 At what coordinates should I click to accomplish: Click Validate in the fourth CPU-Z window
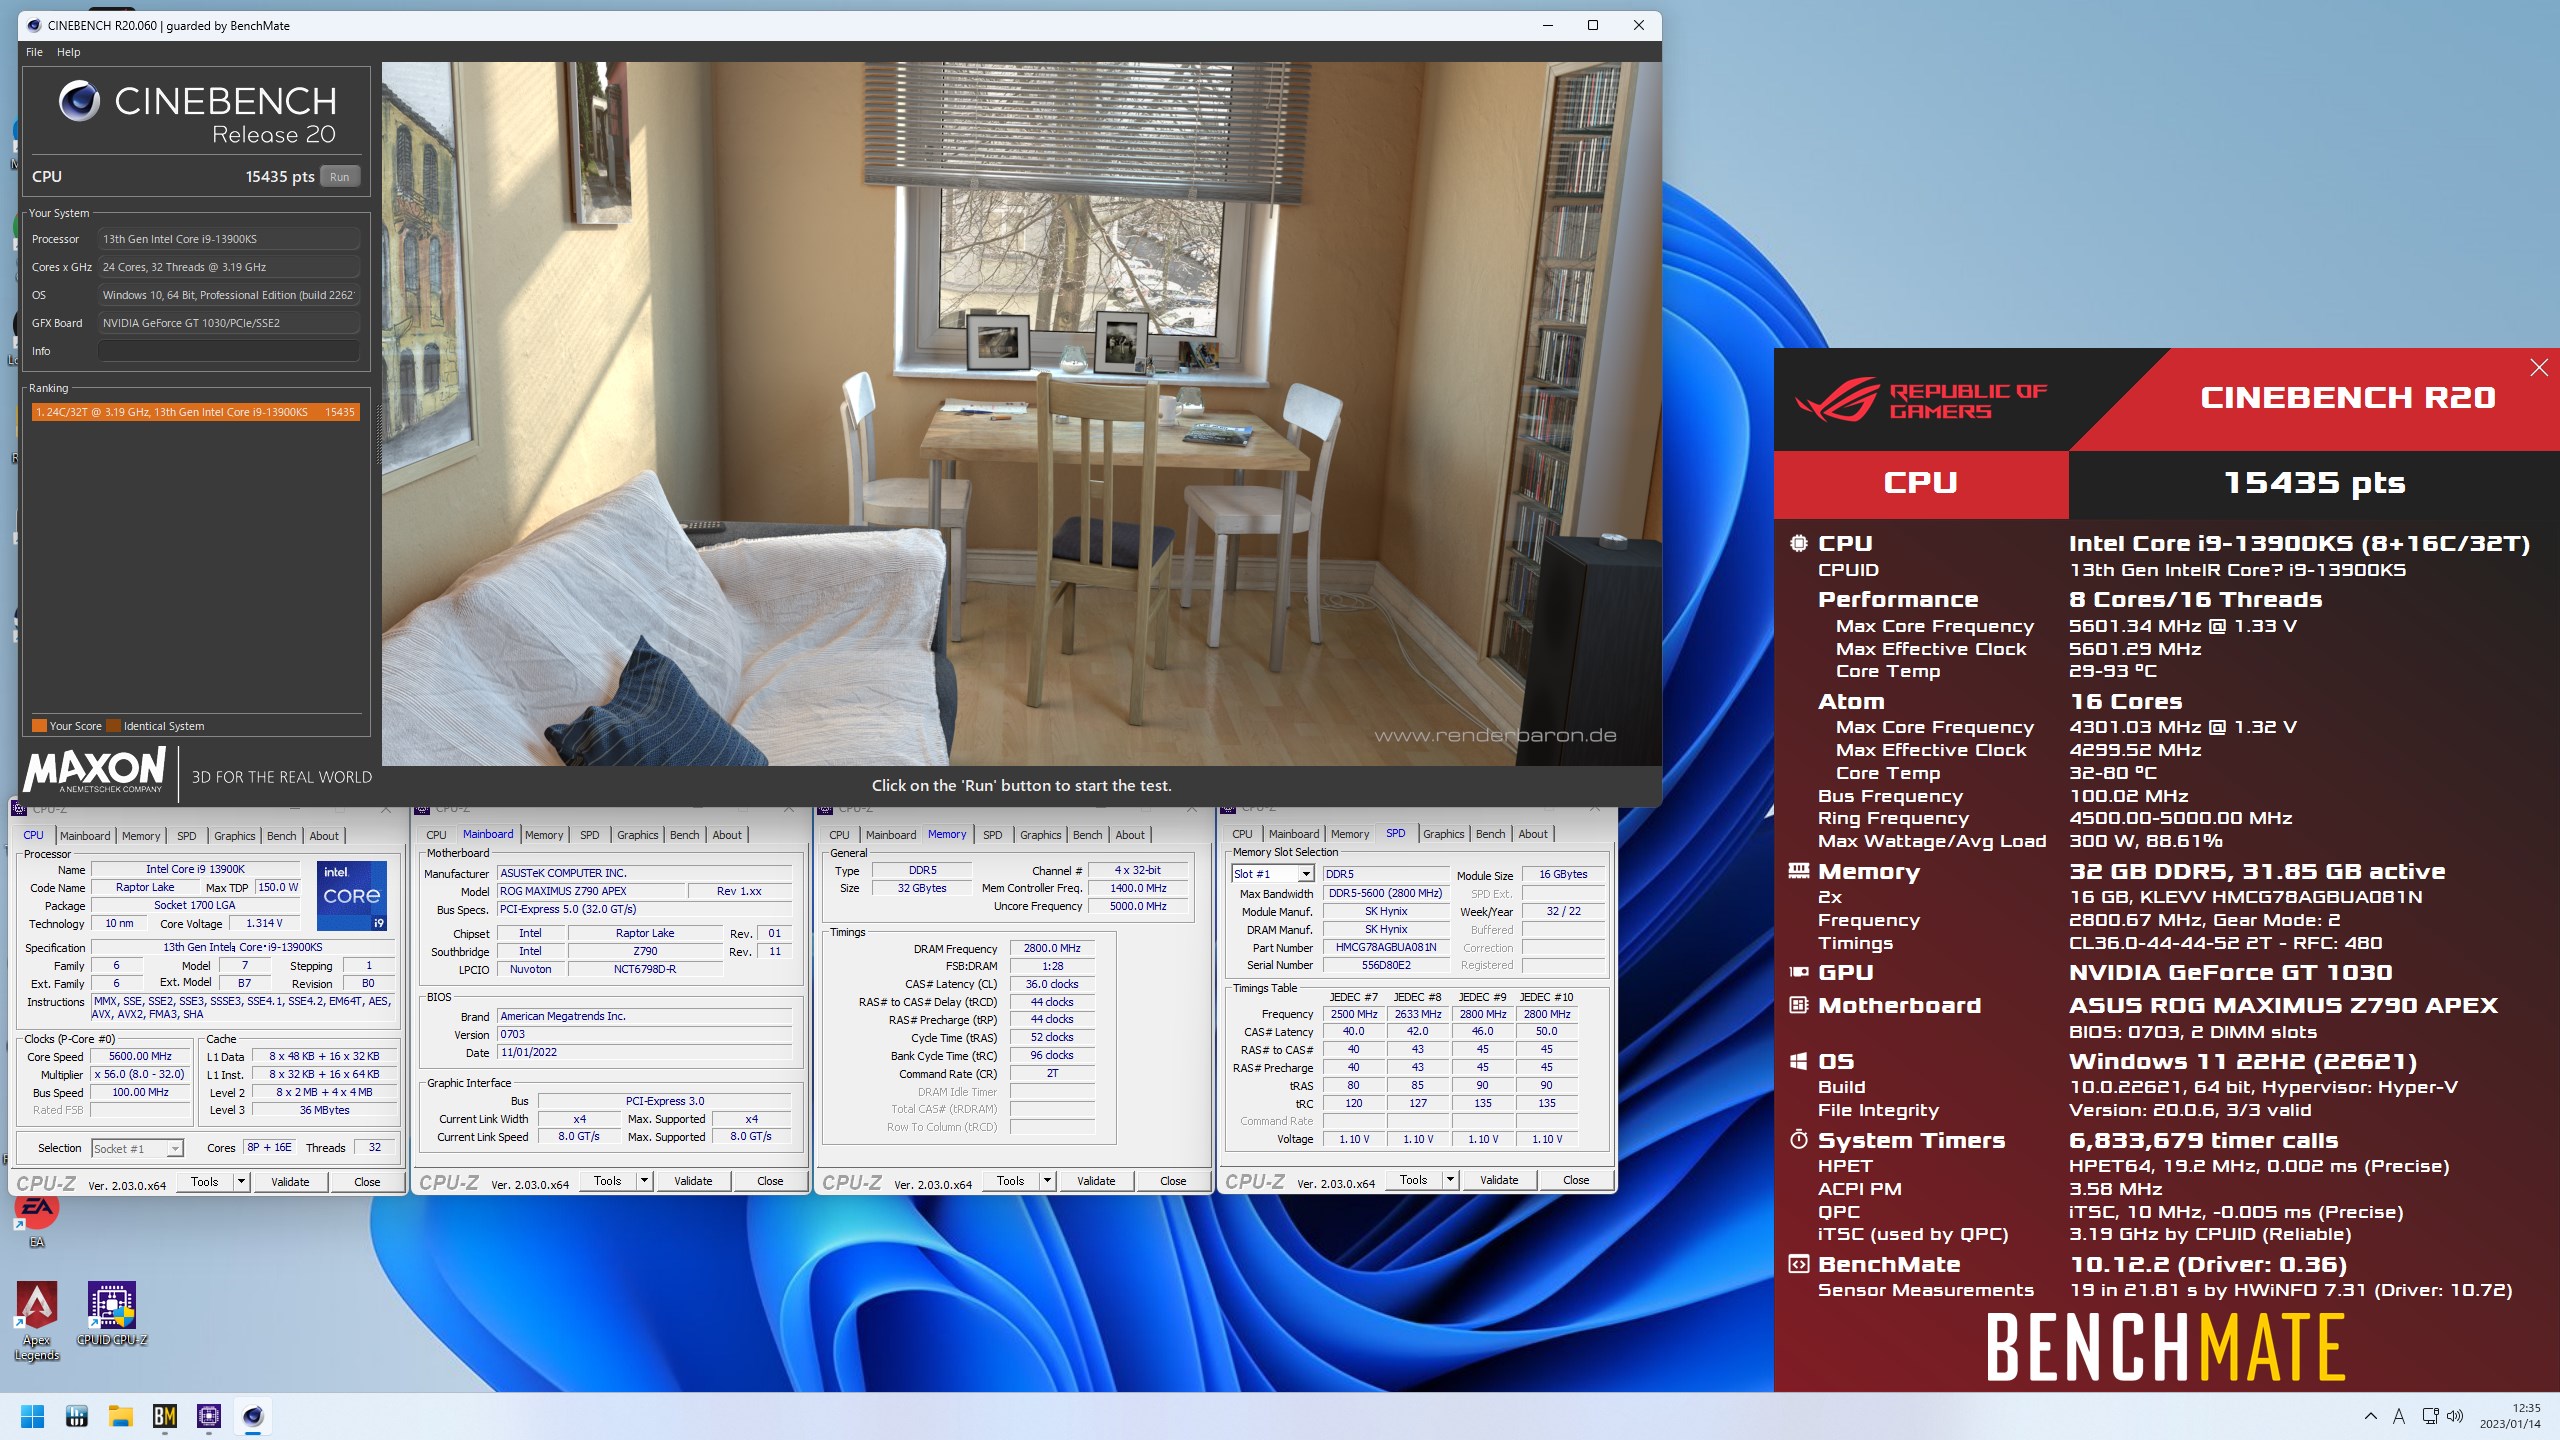click(1498, 1180)
